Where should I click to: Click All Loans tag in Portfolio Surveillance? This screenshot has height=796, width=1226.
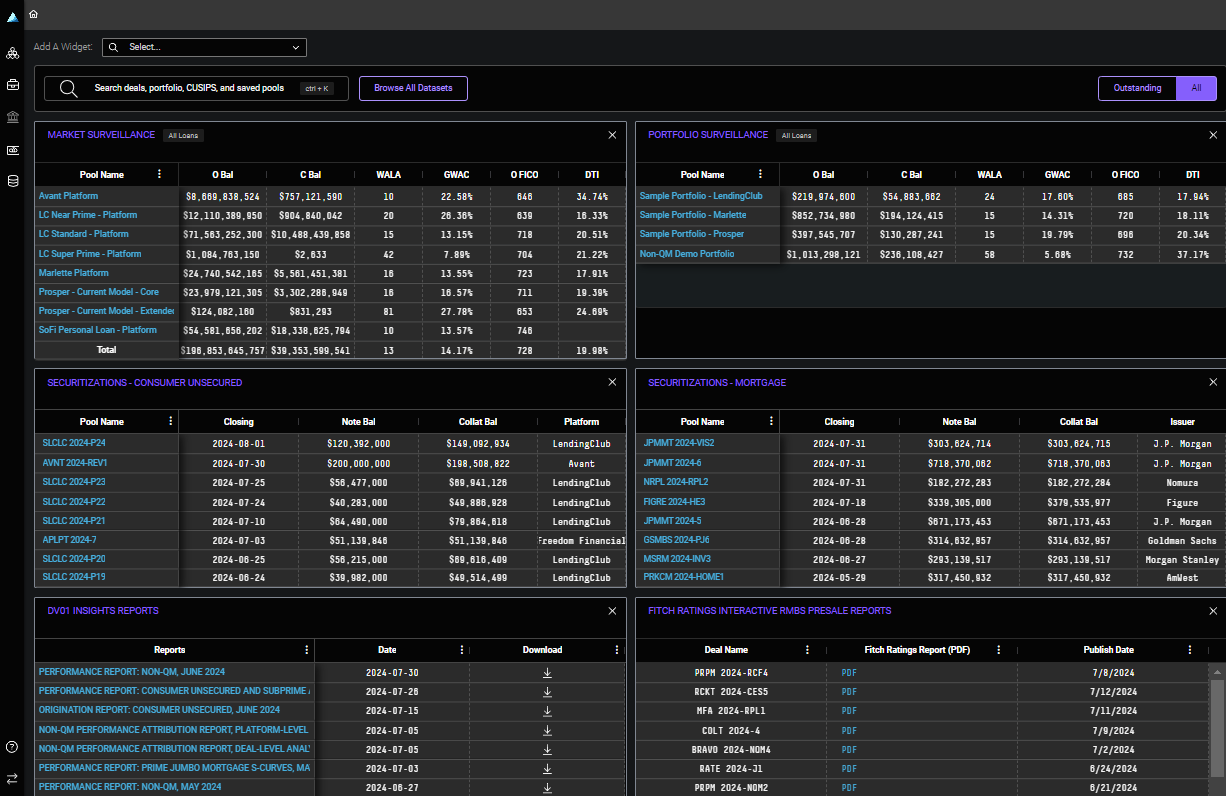coord(797,135)
